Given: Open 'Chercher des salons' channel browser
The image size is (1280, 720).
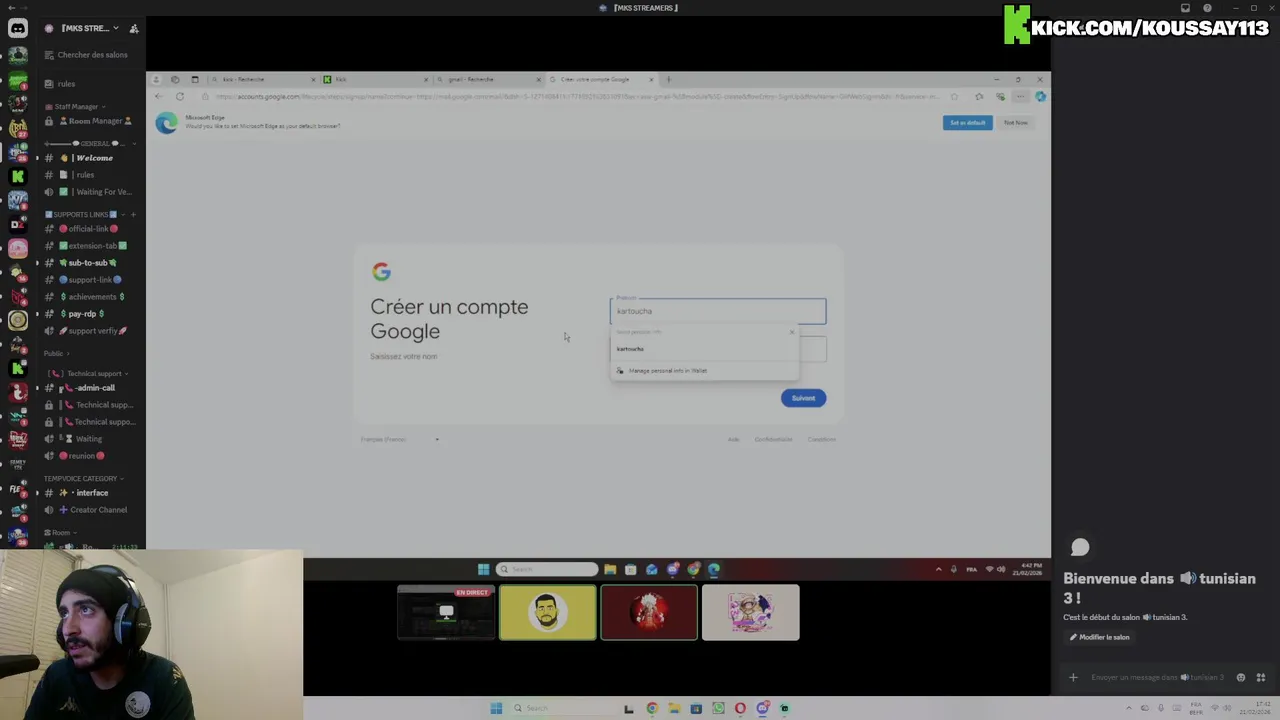Looking at the screenshot, I should click(92, 55).
